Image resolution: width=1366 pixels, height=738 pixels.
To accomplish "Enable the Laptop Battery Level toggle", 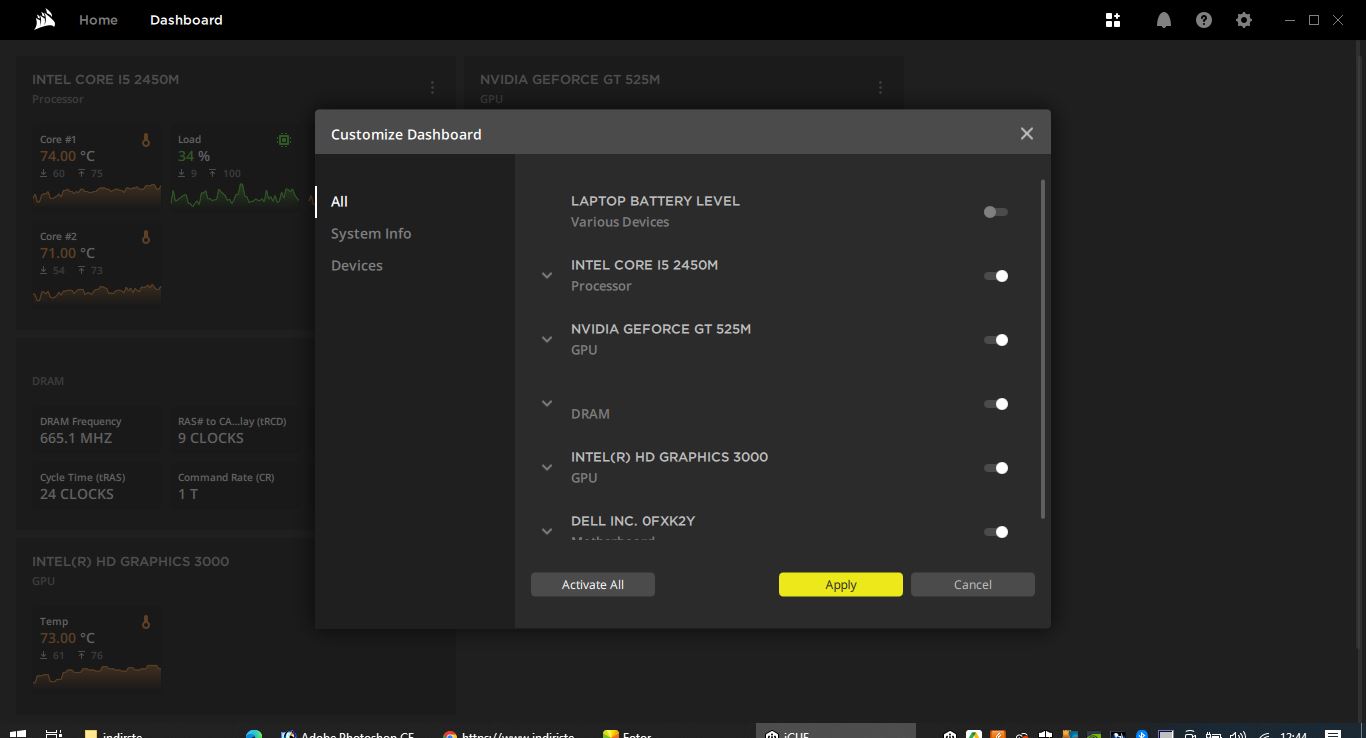I will (995, 212).
